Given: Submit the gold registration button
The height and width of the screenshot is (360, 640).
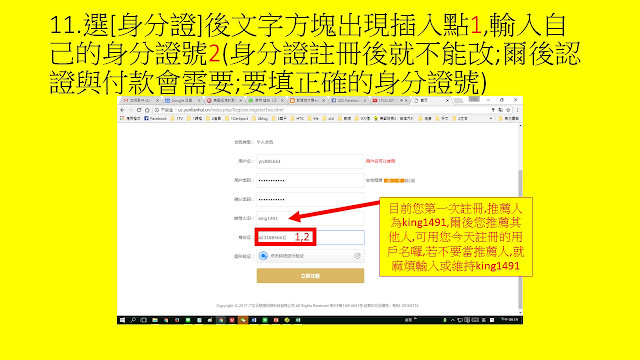Looking at the screenshot, I should pyautogui.click(x=310, y=276).
